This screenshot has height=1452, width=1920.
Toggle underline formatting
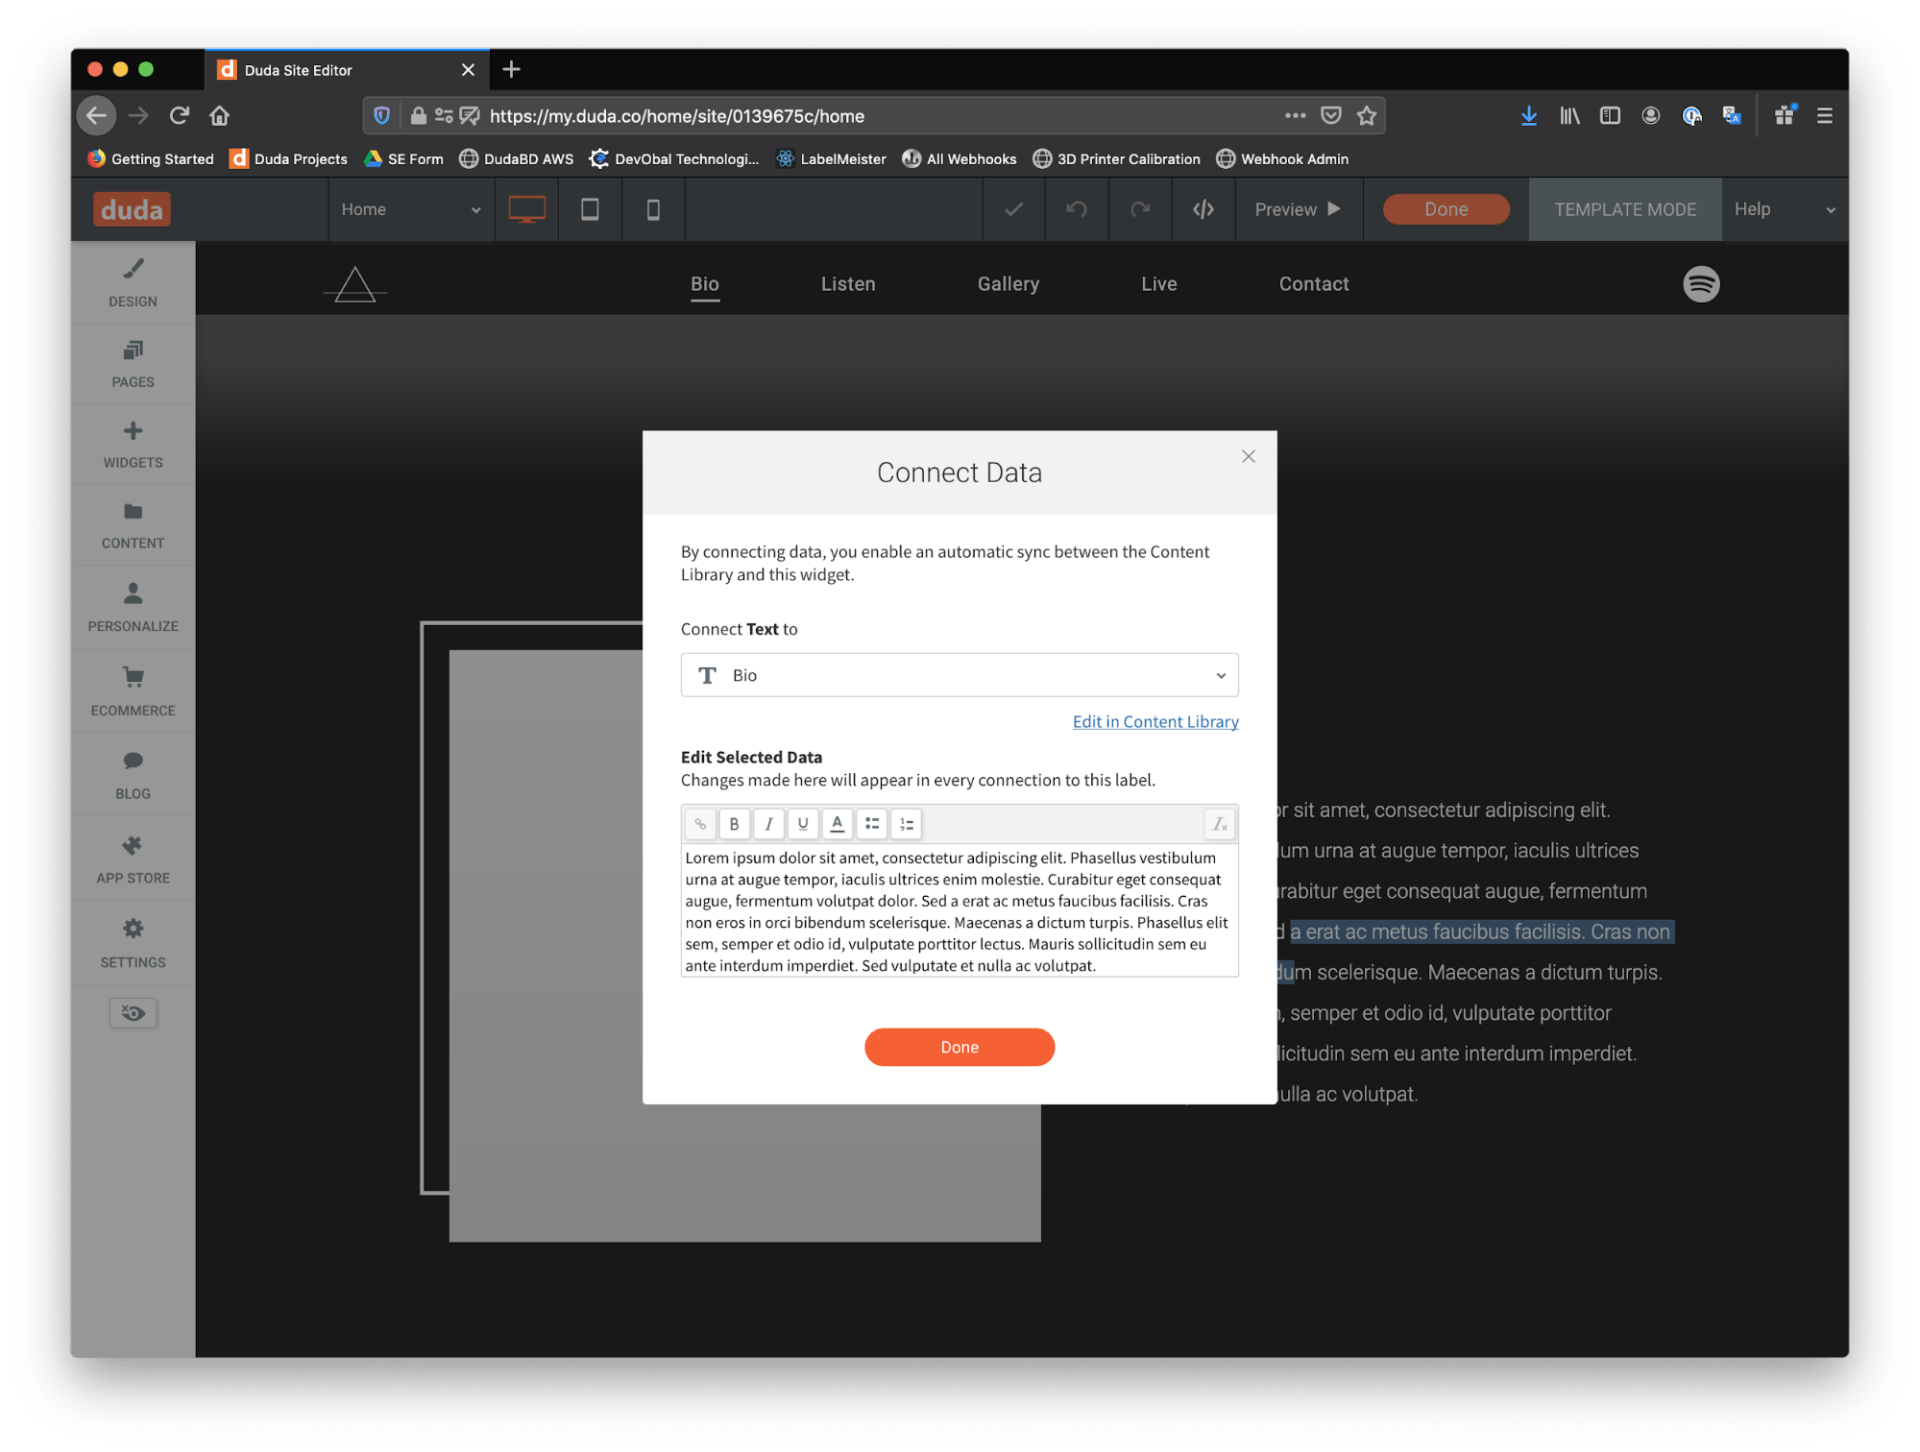802,824
